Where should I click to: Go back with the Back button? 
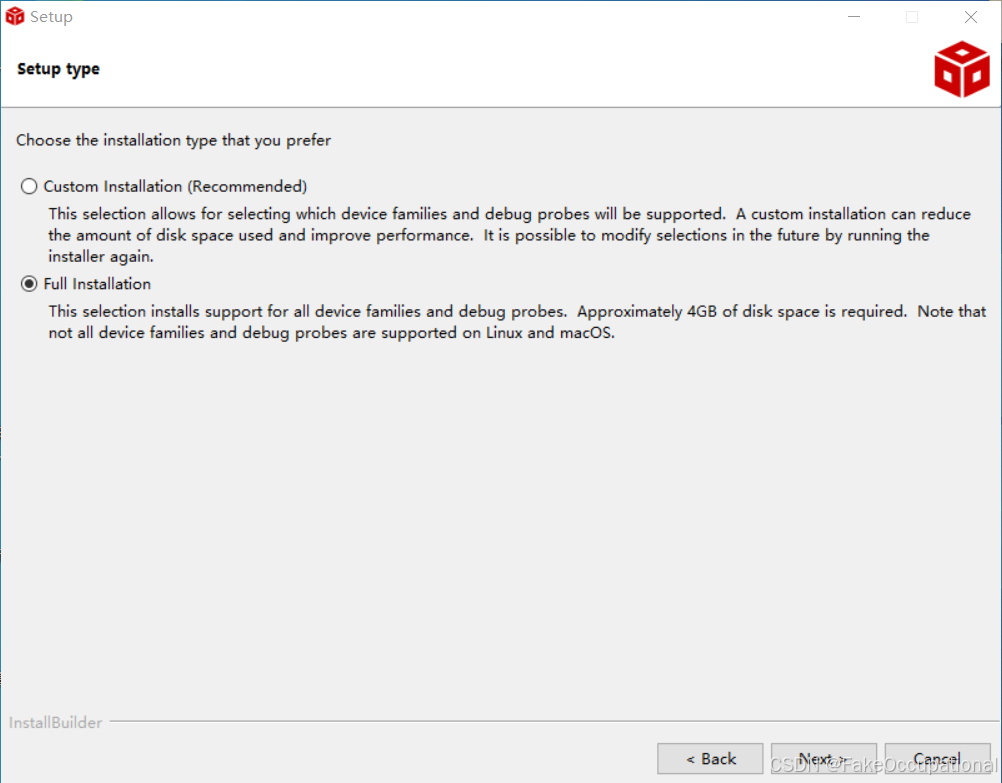point(710,759)
